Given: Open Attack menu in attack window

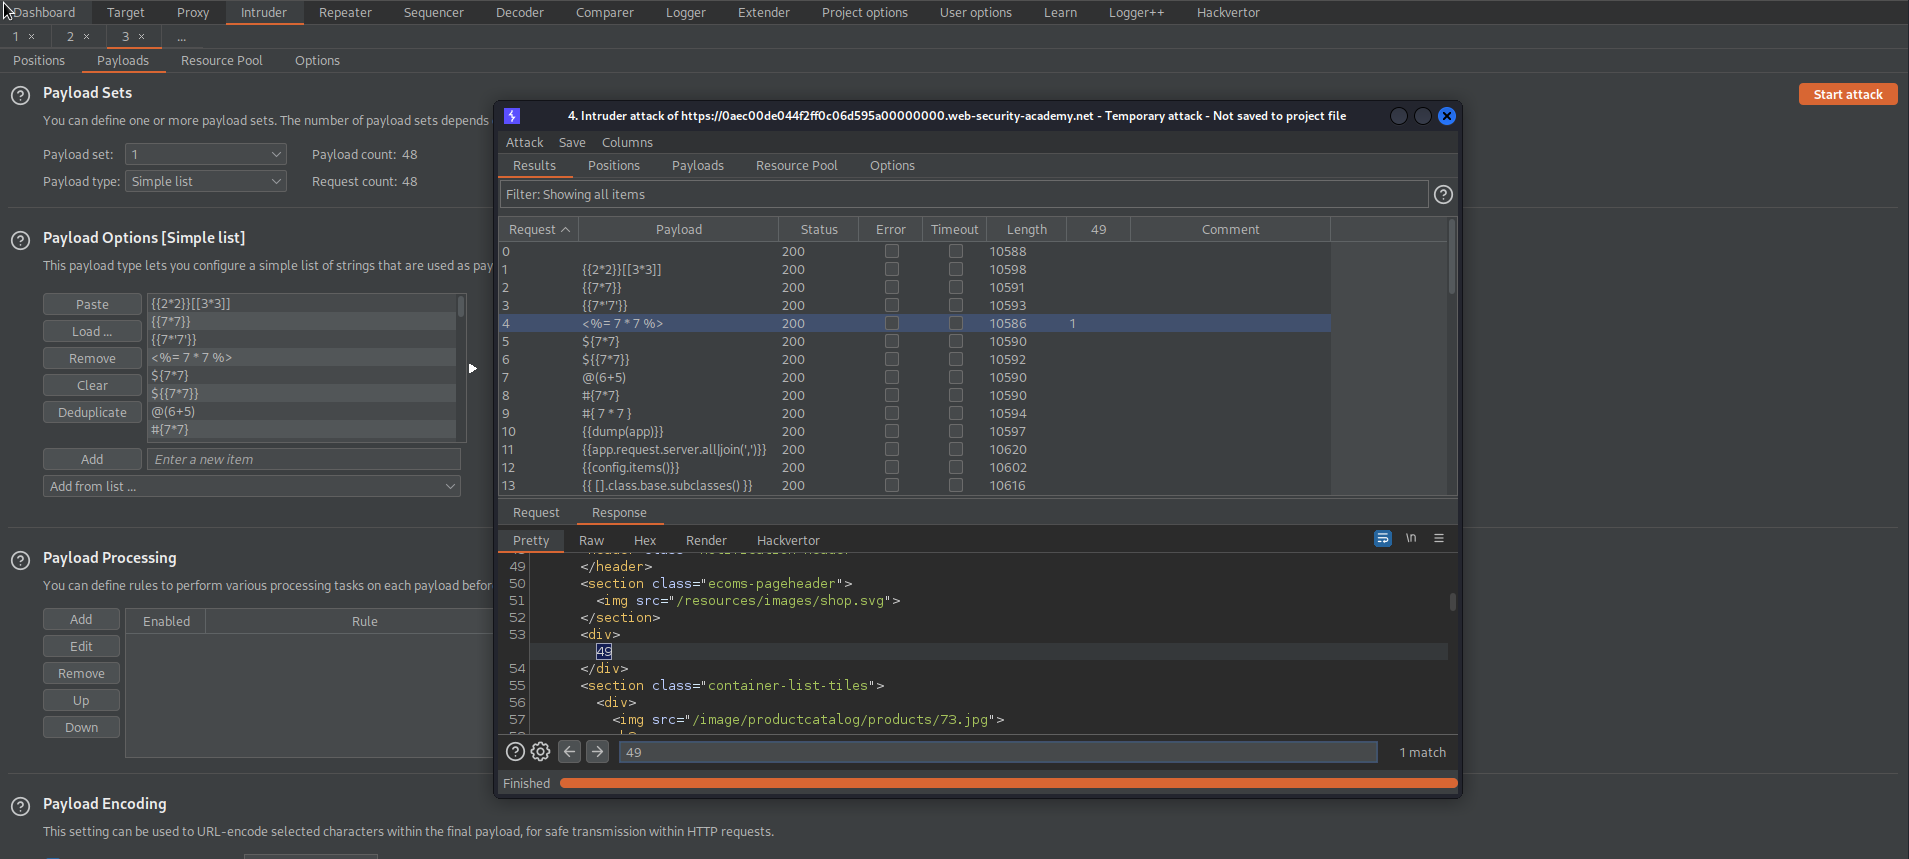Looking at the screenshot, I should [x=524, y=143].
